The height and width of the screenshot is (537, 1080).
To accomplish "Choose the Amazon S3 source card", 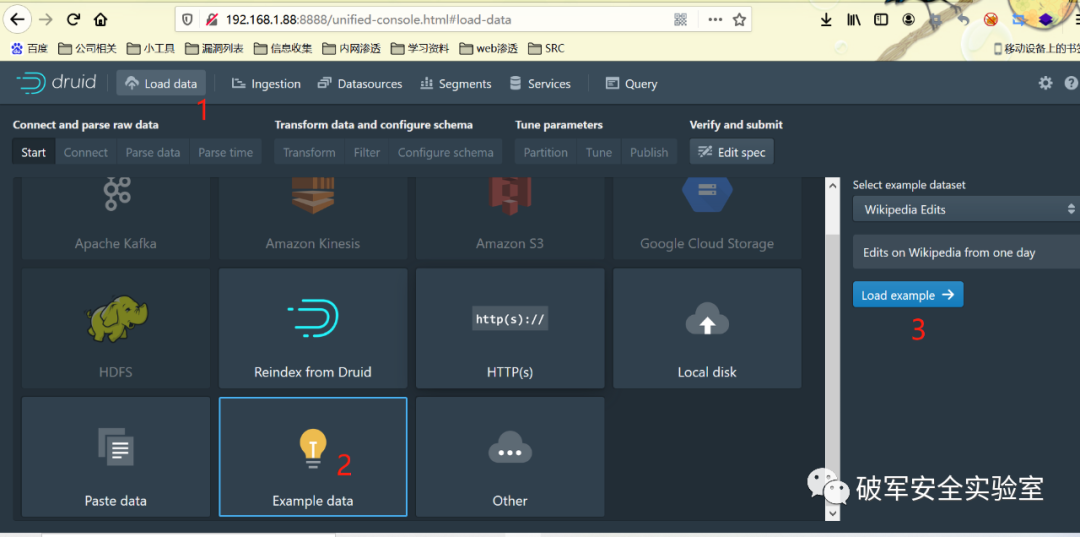I will pos(510,218).
